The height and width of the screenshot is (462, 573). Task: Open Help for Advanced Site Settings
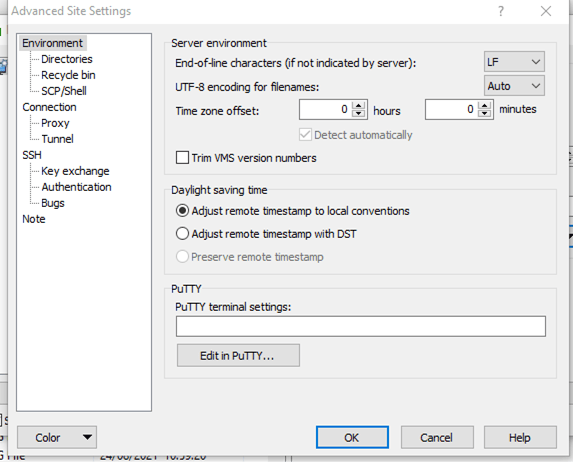tap(520, 437)
